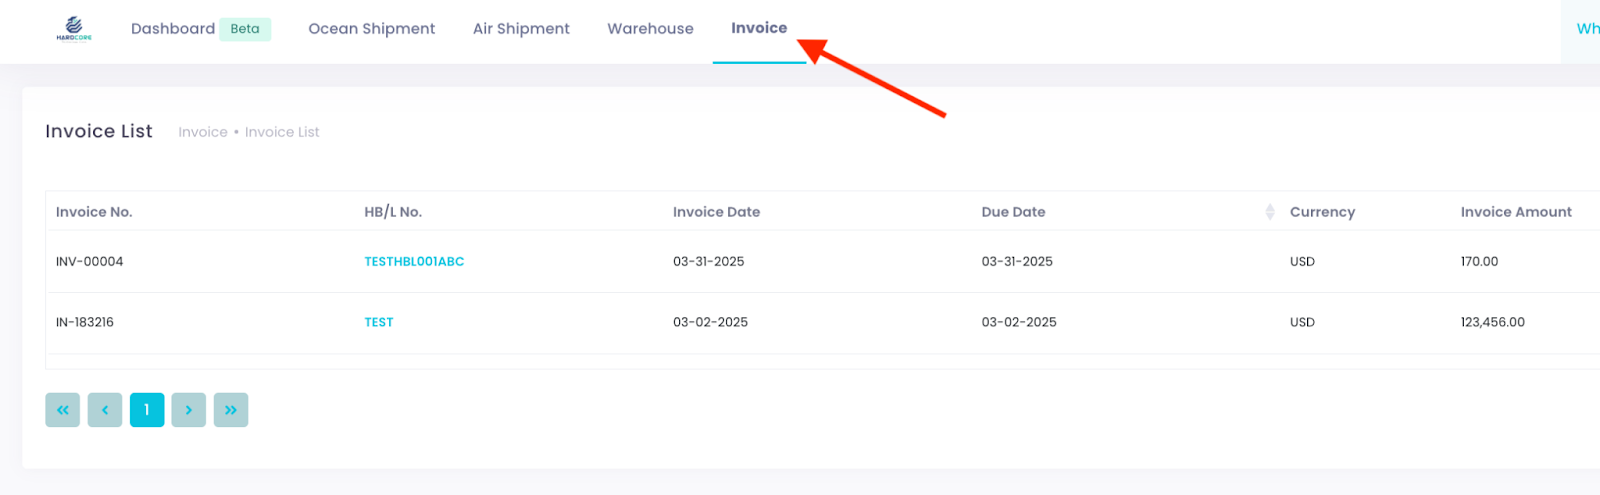Select the Invoice tab

pyautogui.click(x=759, y=29)
